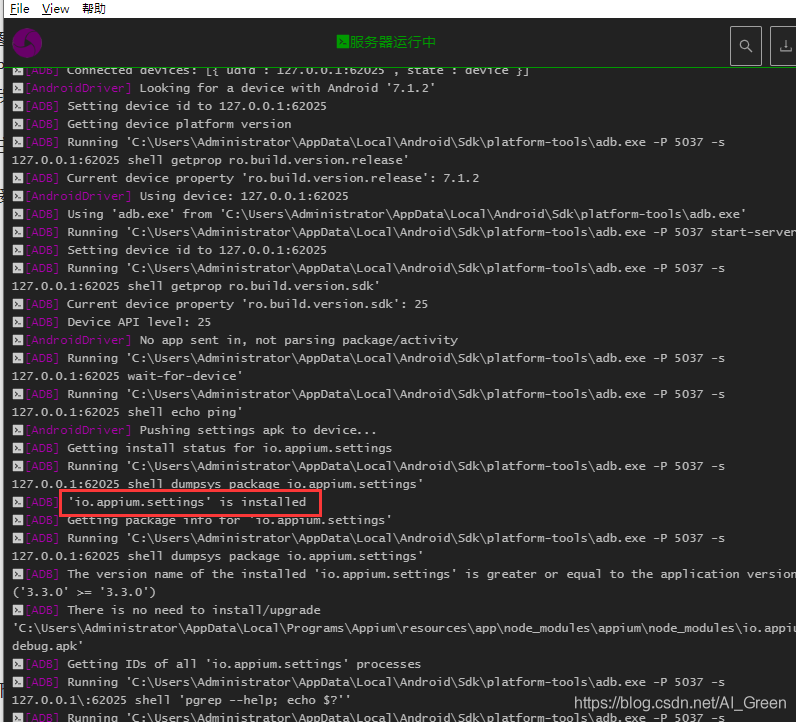The width and height of the screenshot is (796, 722).
Task: Click first "Setting device id to 127.0.0.1:62025" line below Looking for a device
Action: [x=197, y=106]
